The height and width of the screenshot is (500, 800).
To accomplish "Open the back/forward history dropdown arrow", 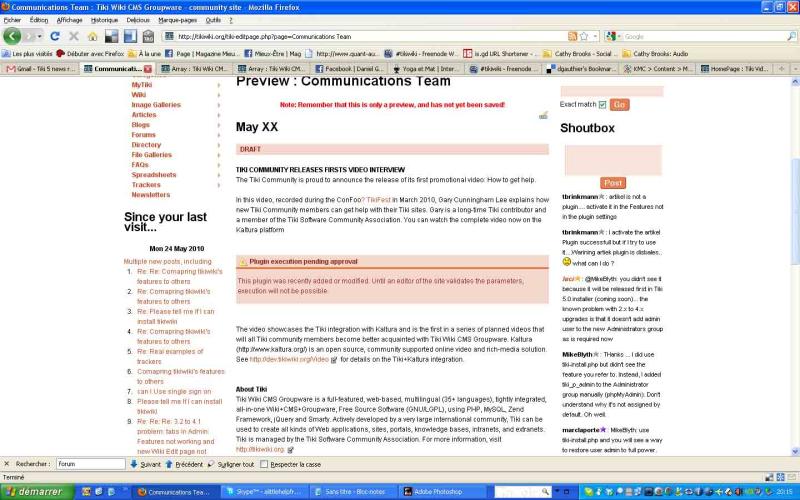I will [x=40, y=37].
